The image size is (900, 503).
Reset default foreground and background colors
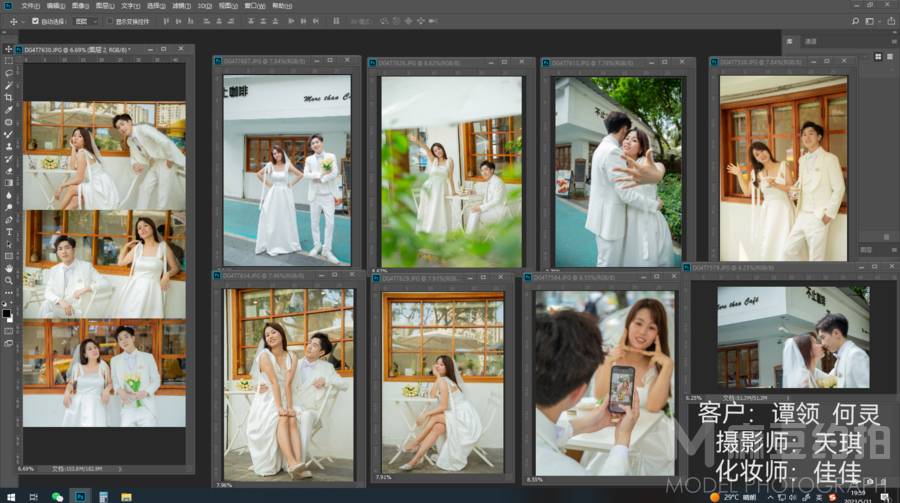coord(5,304)
